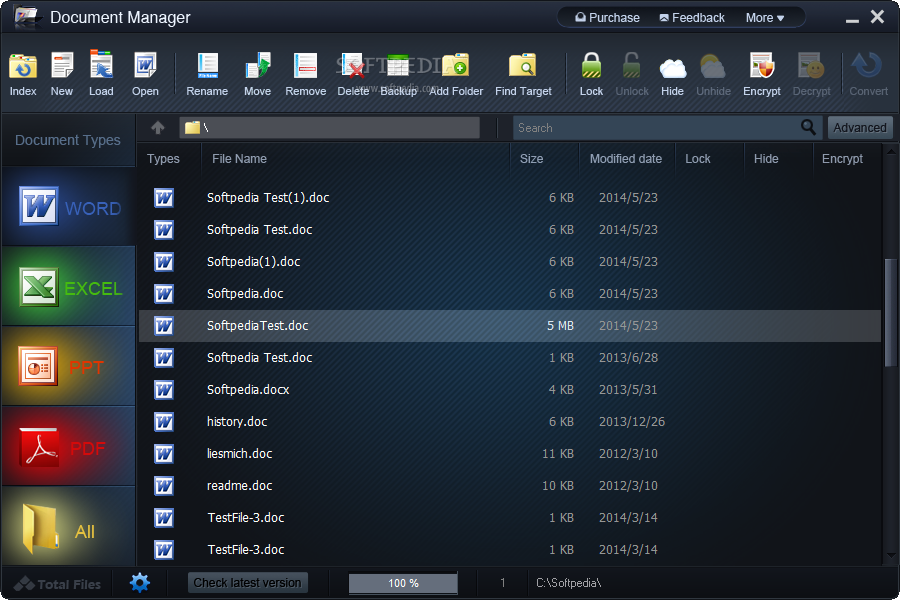Screen dimensions: 900x600
Task: Filter by WORD document type
Action: (x=68, y=207)
